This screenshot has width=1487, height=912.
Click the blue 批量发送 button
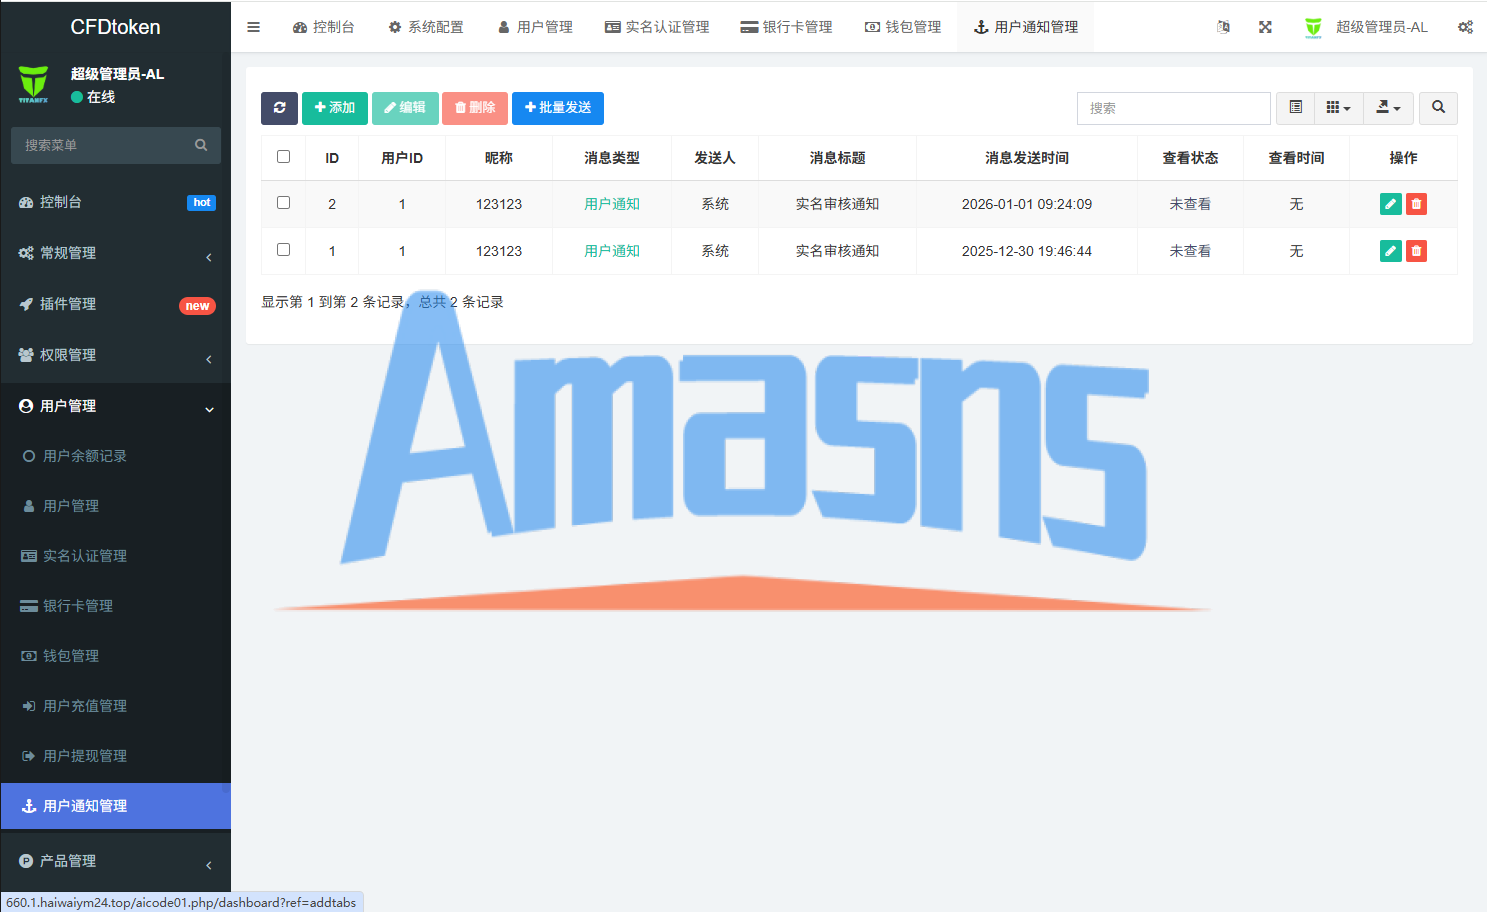558,108
